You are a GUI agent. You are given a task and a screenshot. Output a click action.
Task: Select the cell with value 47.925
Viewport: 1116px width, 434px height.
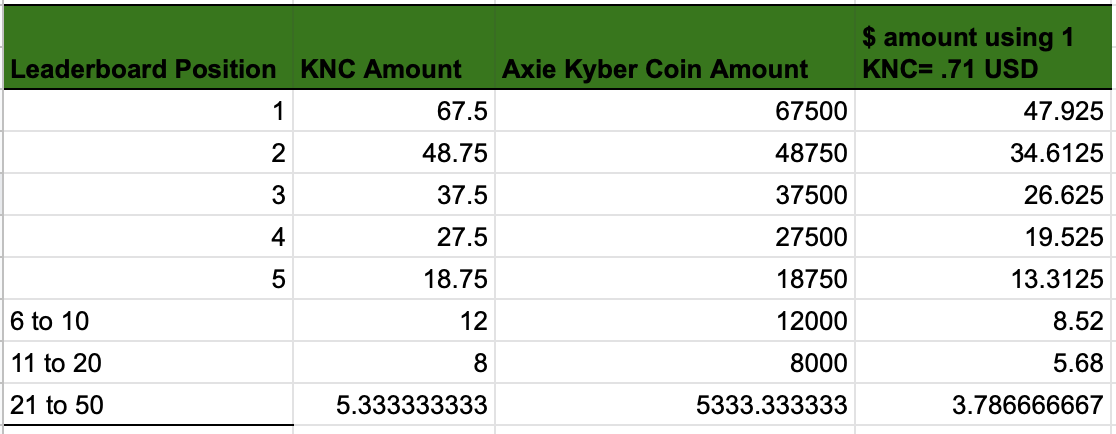[985, 111]
